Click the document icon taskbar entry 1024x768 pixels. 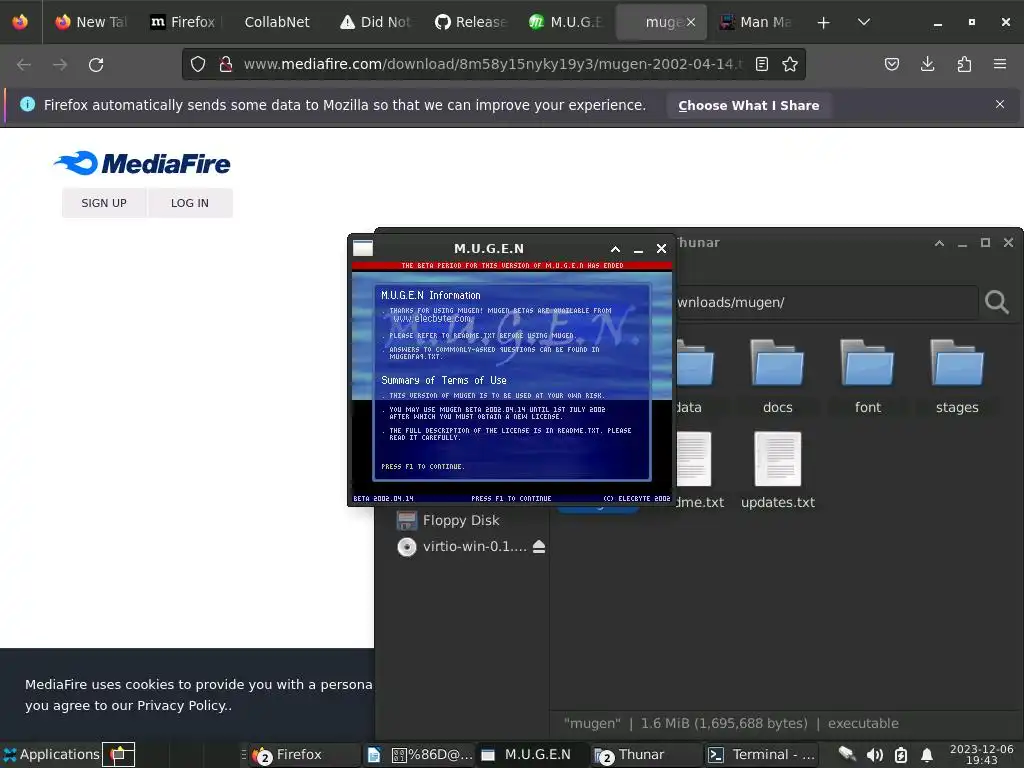pyautogui.click(x=374, y=755)
